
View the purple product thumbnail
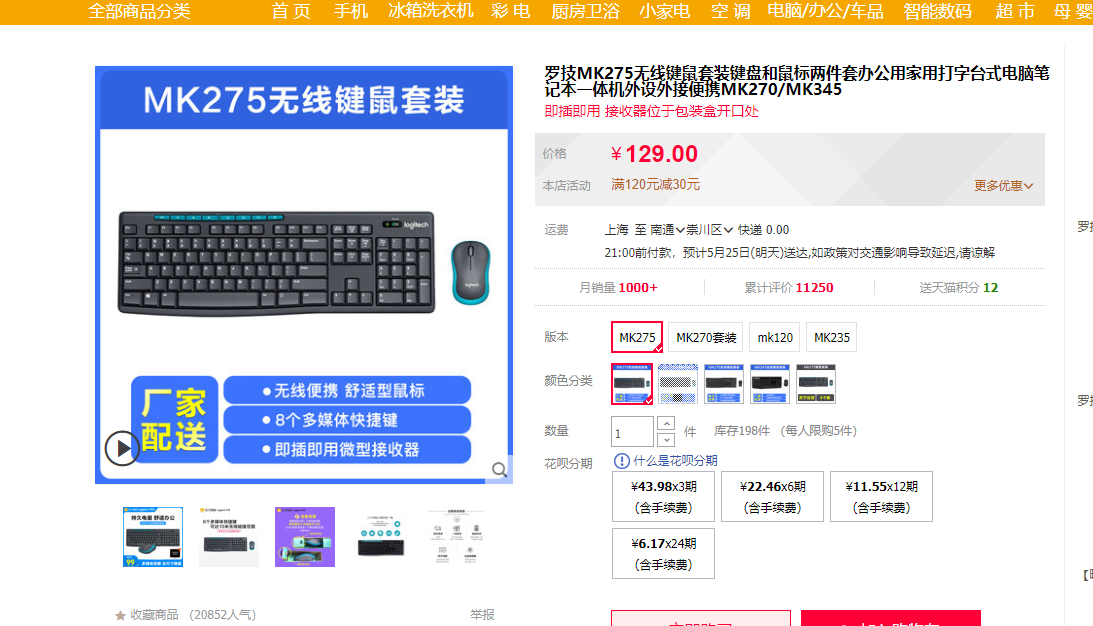pos(305,537)
